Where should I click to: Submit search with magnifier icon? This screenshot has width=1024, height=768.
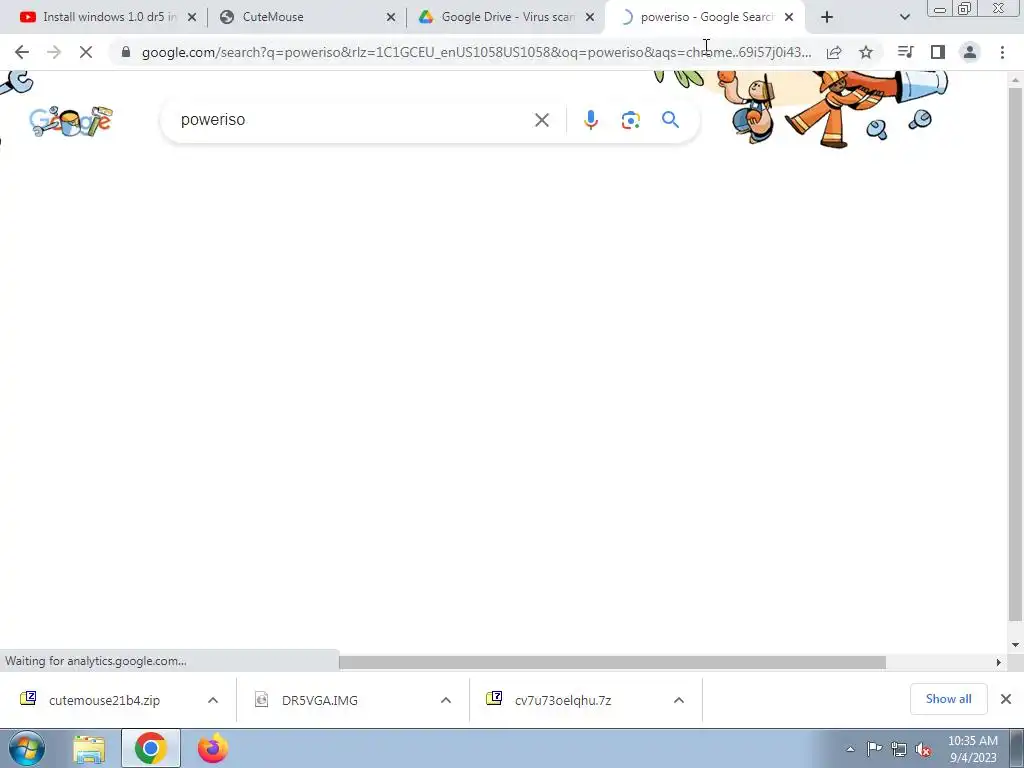pos(670,120)
